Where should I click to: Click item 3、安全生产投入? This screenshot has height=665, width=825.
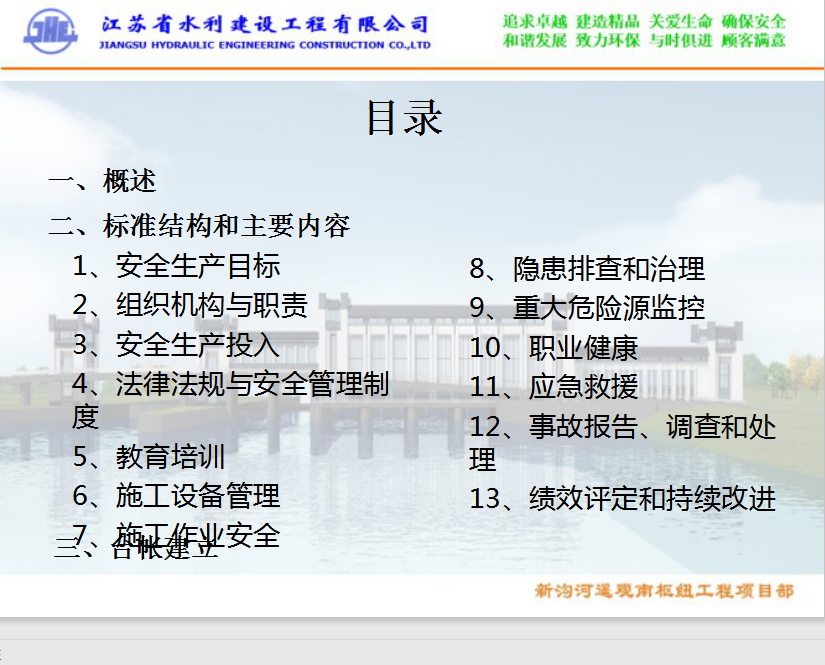pos(176,345)
